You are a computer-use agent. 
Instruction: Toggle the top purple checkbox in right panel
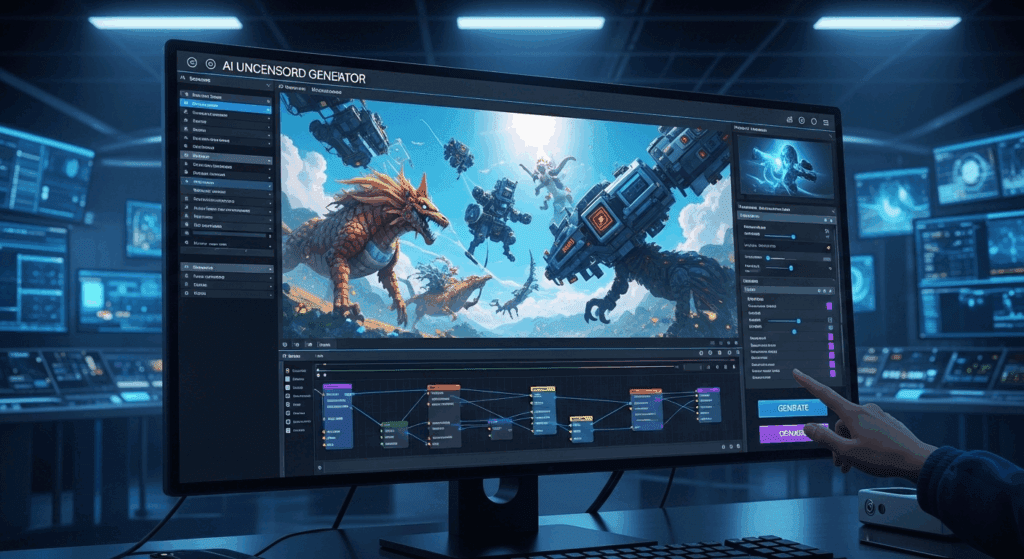click(829, 308)
